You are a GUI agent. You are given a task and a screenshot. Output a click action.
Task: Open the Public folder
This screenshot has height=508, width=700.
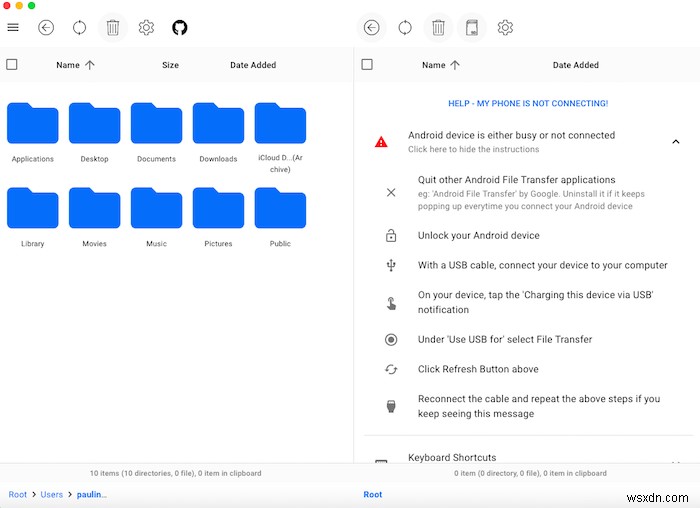coord(280,217)
